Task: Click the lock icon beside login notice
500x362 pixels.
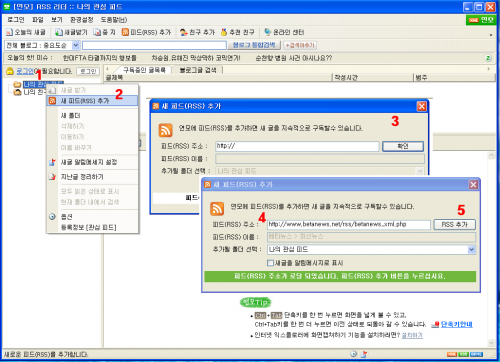Action: pyautogui.click(x=10, y=71)
